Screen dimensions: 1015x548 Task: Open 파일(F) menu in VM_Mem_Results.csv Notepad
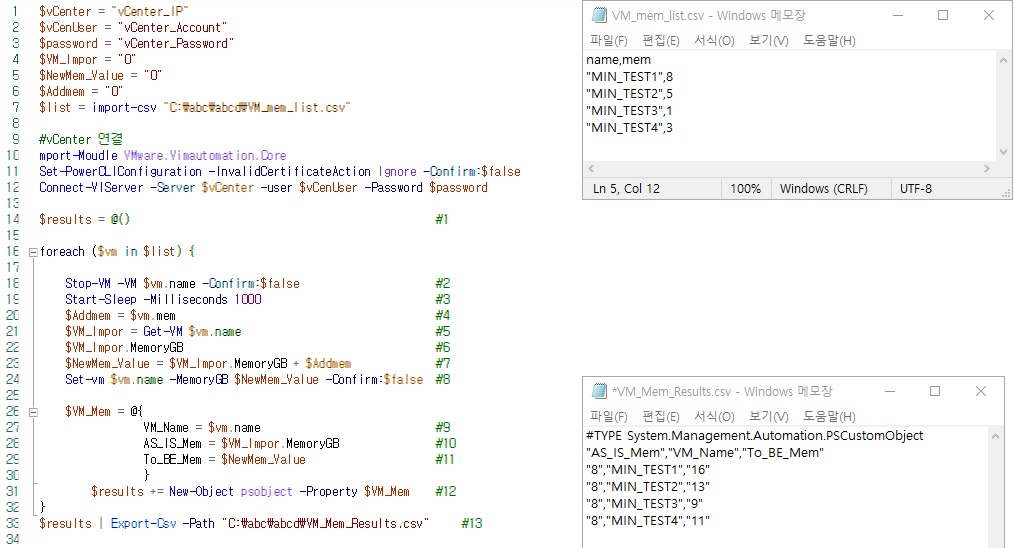coord(608,417)
